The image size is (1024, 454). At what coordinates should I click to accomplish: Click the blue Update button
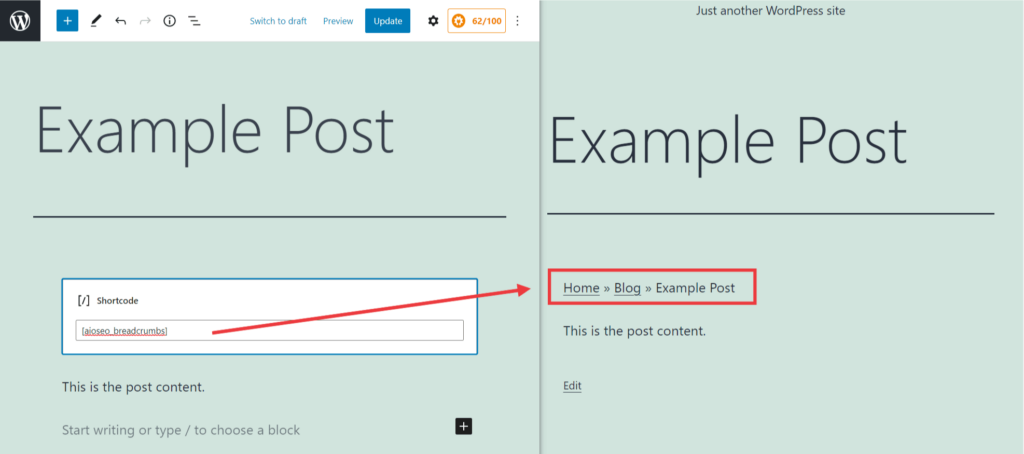click(387, 21)
